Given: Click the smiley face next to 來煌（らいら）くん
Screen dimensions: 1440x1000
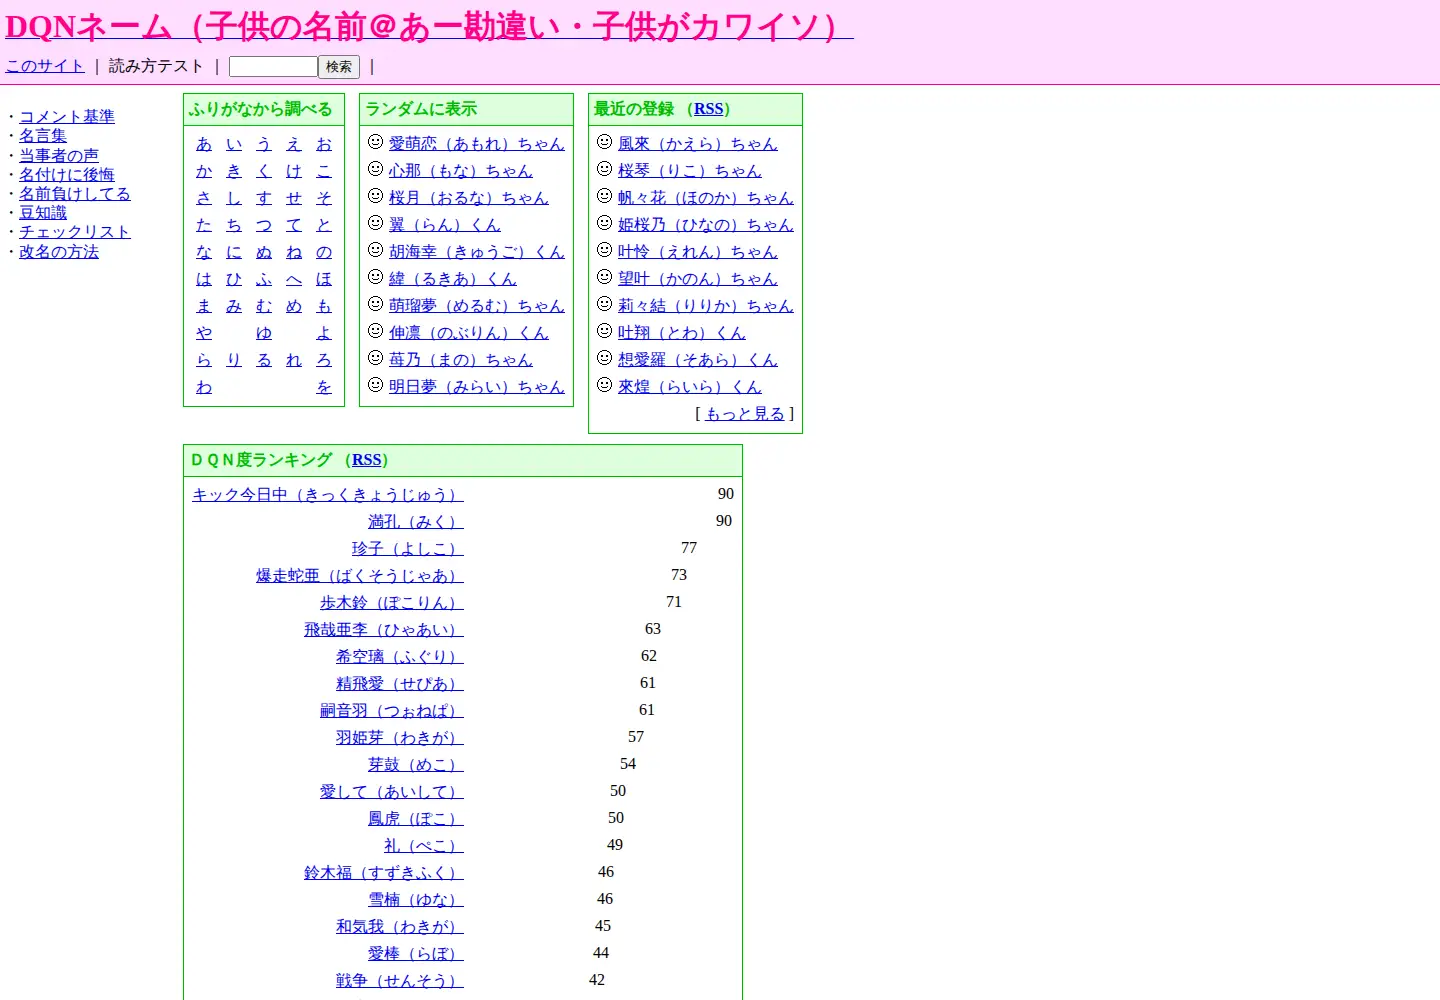Looking at the screenshot, I should tap(604, 385).
